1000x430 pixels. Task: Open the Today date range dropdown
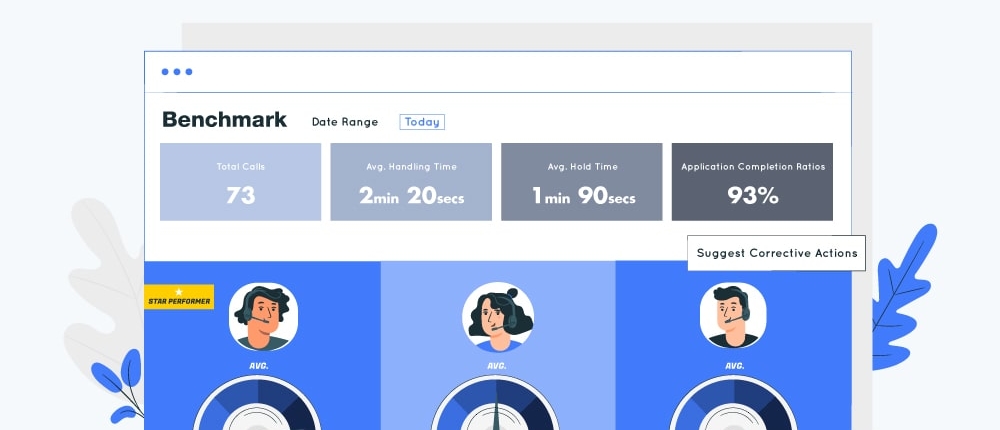point(422,122)
